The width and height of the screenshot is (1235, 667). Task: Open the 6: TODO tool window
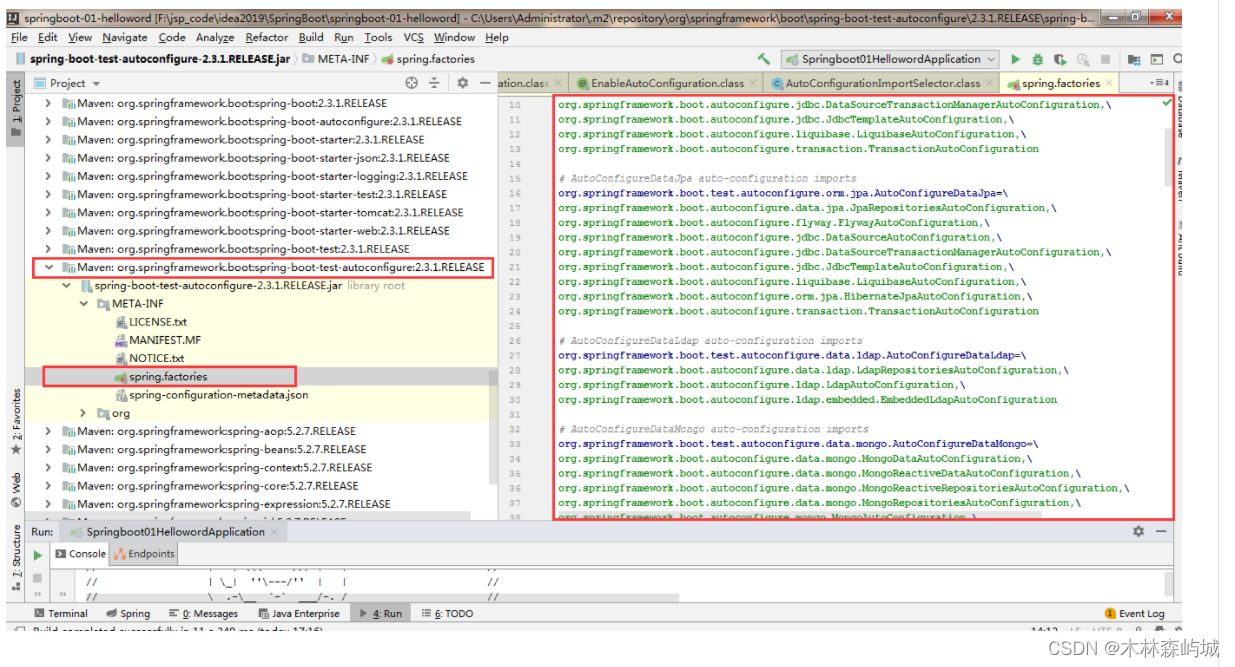[x=447, y=614]
